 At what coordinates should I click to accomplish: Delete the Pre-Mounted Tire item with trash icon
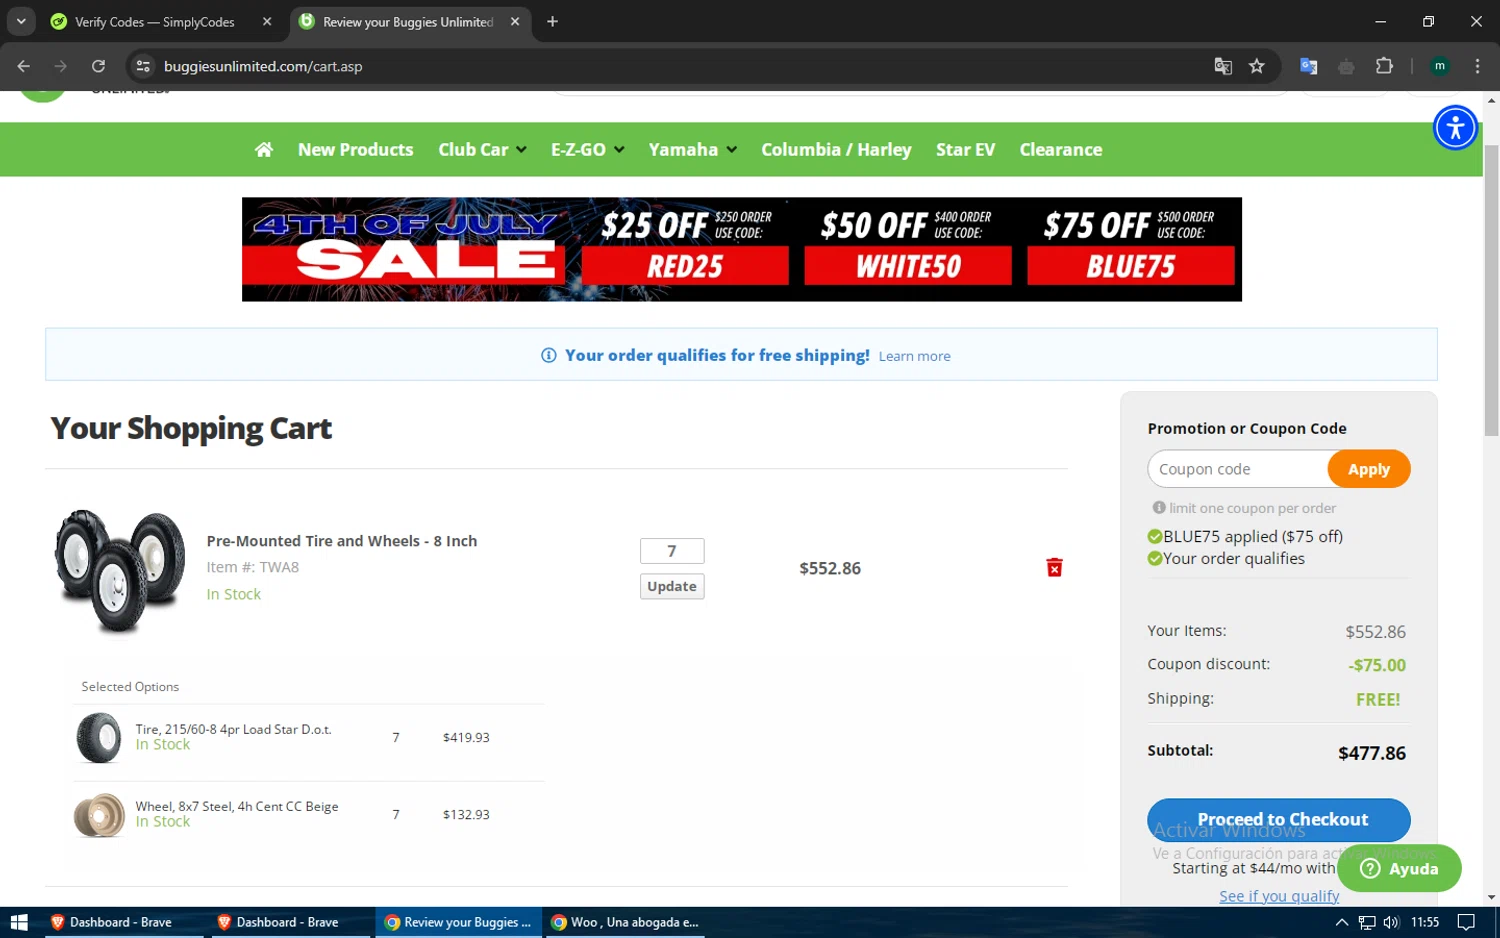click(x=1054, y=568)
